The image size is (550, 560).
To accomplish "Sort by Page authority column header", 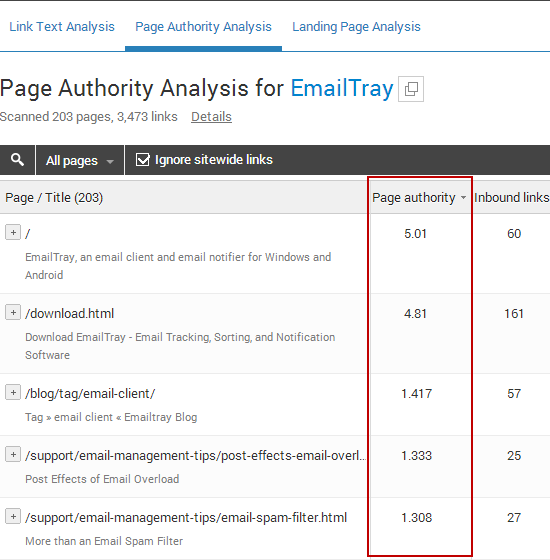I will [419, 198].
